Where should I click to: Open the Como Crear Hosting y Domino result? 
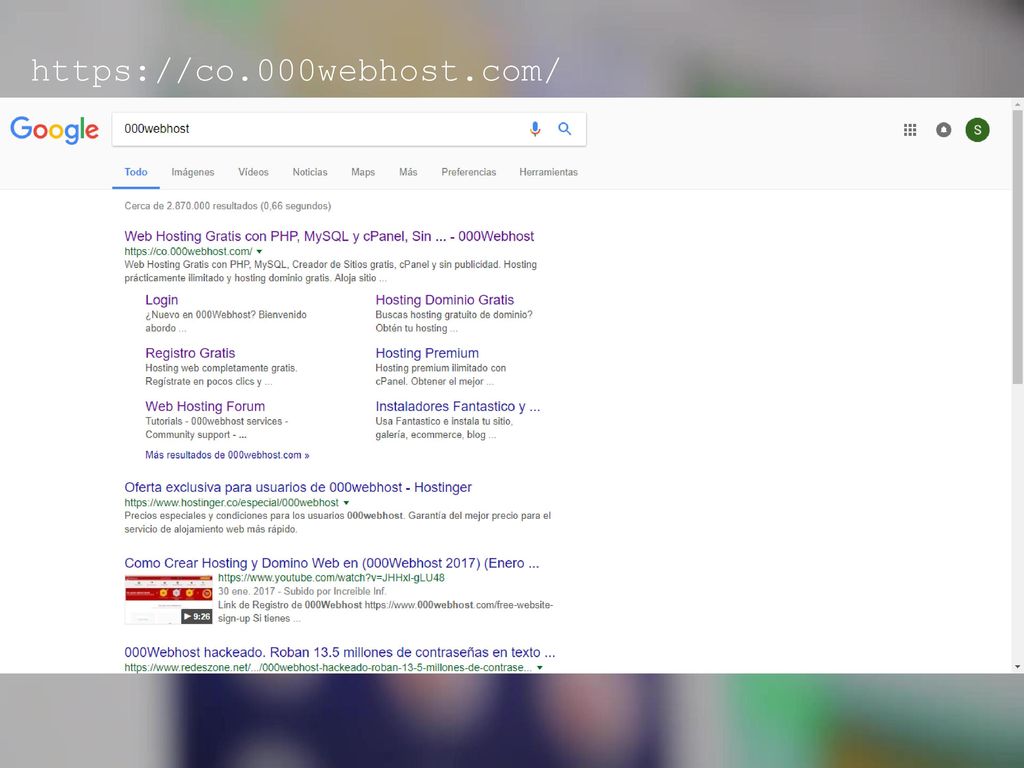(x=332, y=563)
